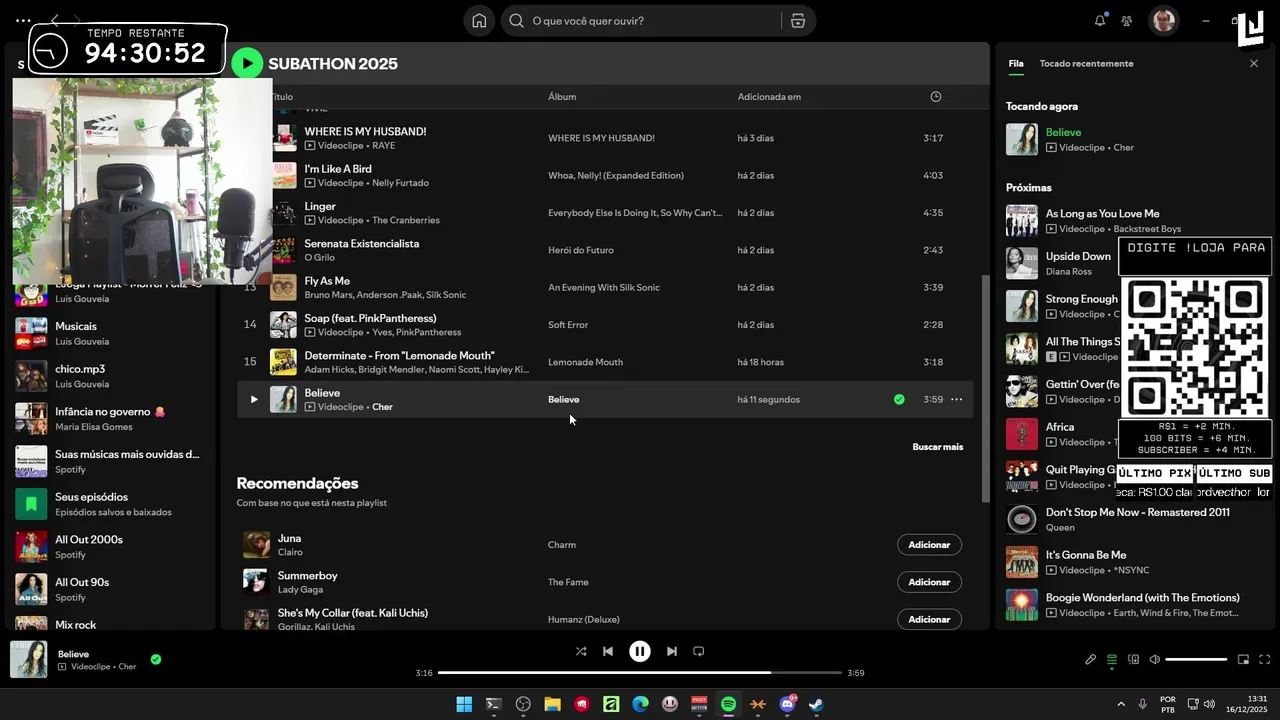Select I'm Like A Bird track
Image resolution: width=1280 pixels, height=720 pixels.
338,169
